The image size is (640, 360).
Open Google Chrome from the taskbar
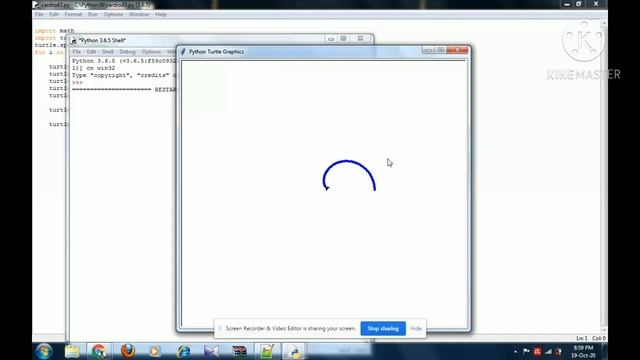(99, 351)
